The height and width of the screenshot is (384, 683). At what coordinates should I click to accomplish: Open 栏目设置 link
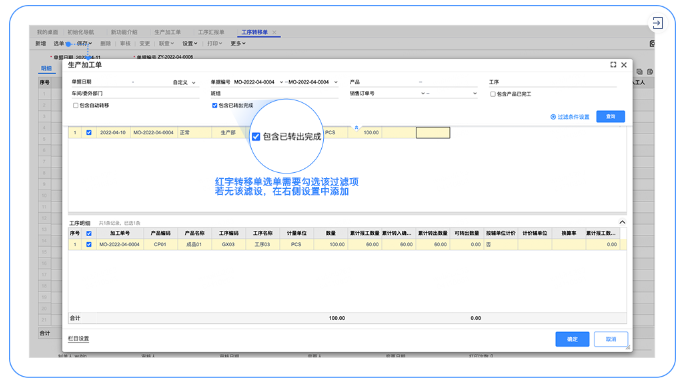click(79, 338)
